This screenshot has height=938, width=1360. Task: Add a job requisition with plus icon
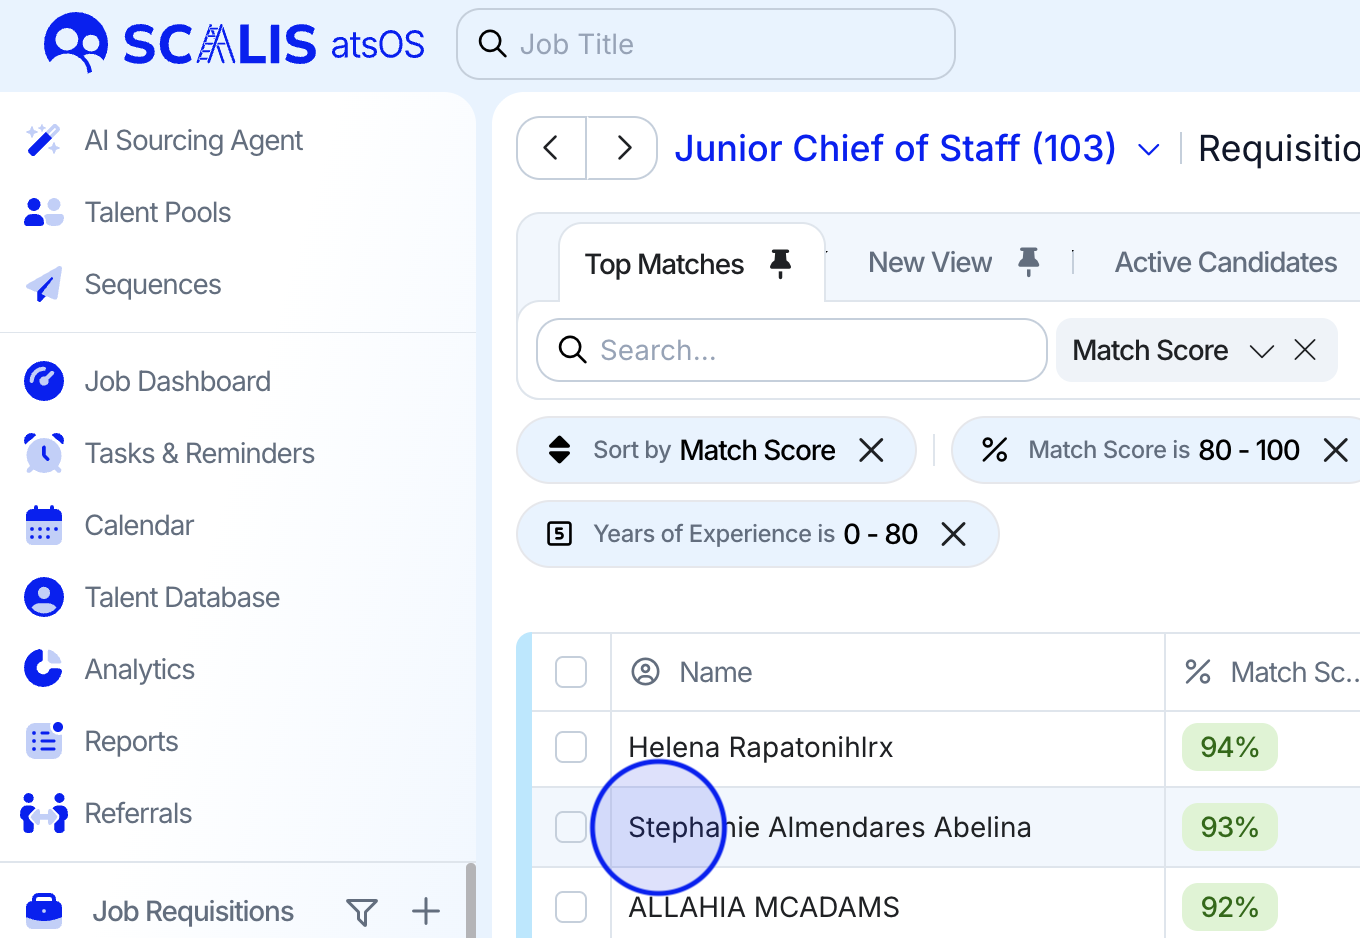pos(426,911)
